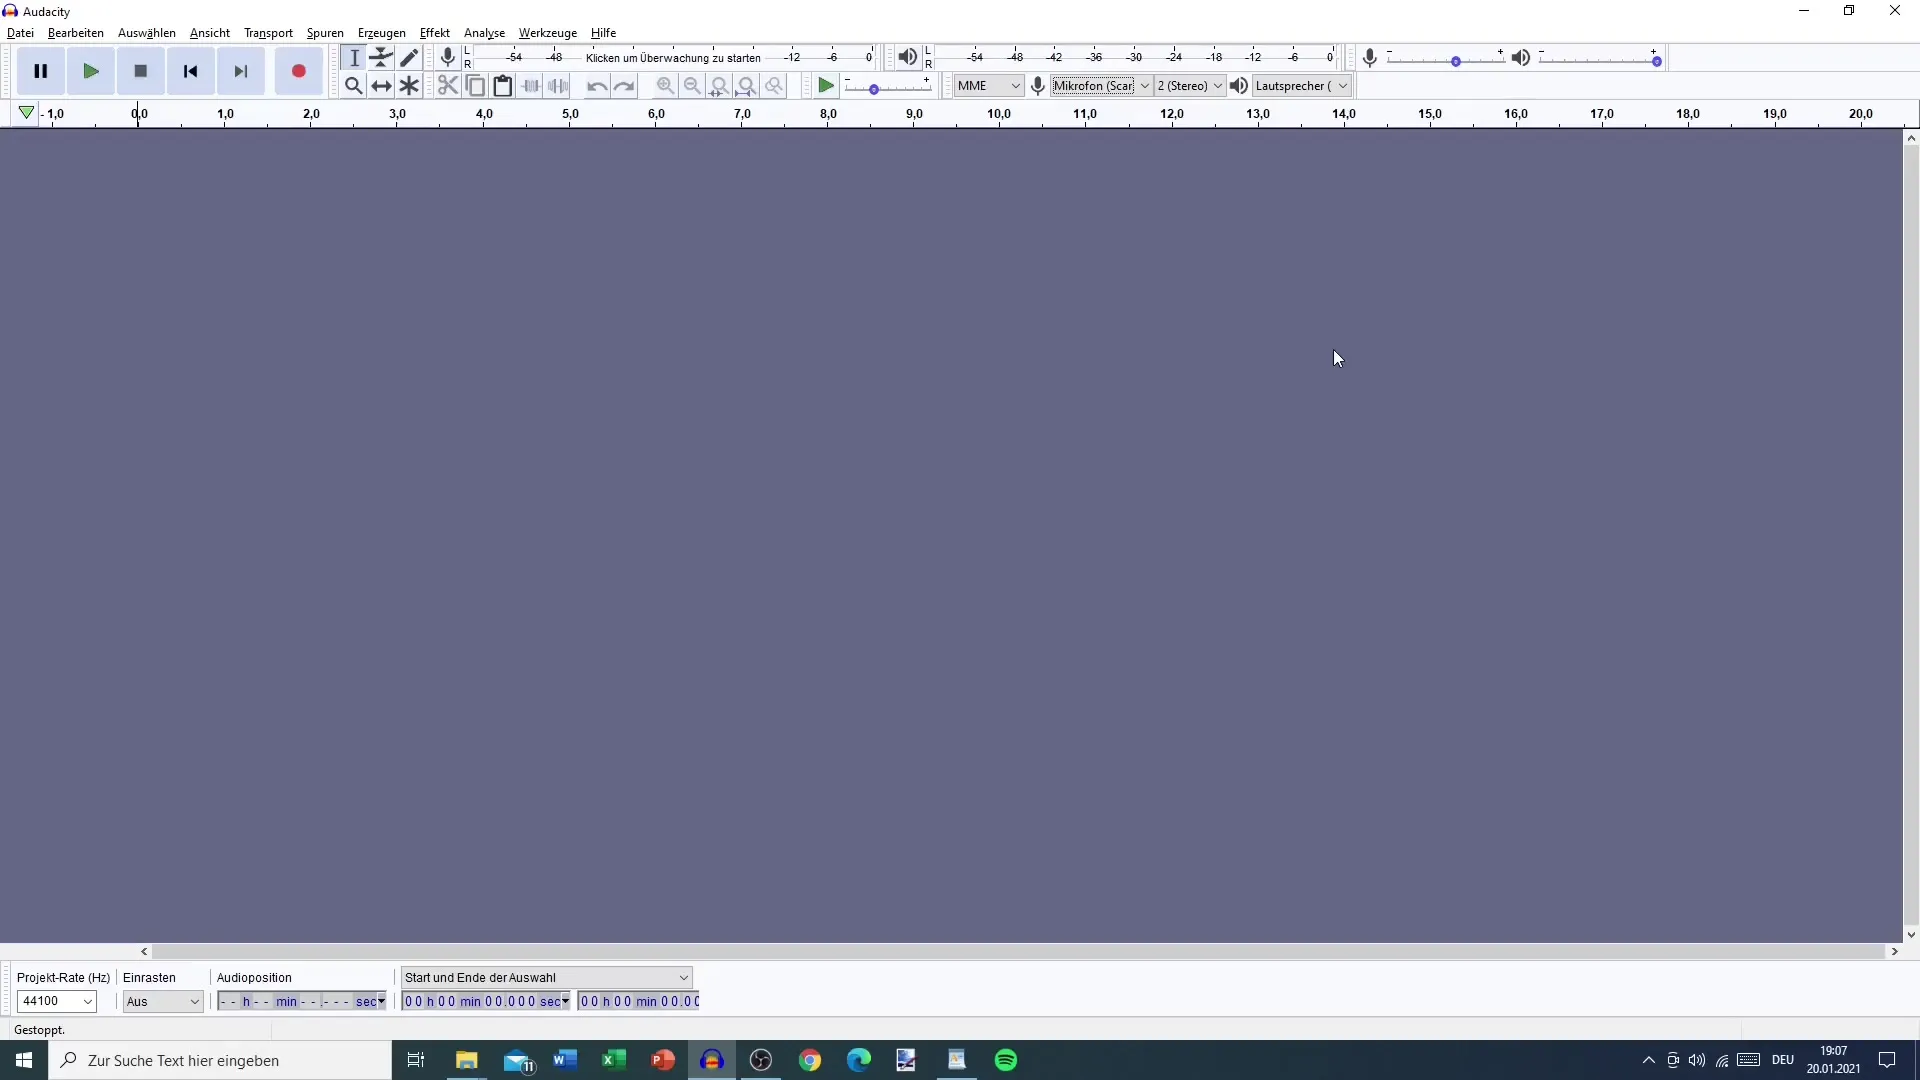Skip to start of project

[x=191, y=71]
